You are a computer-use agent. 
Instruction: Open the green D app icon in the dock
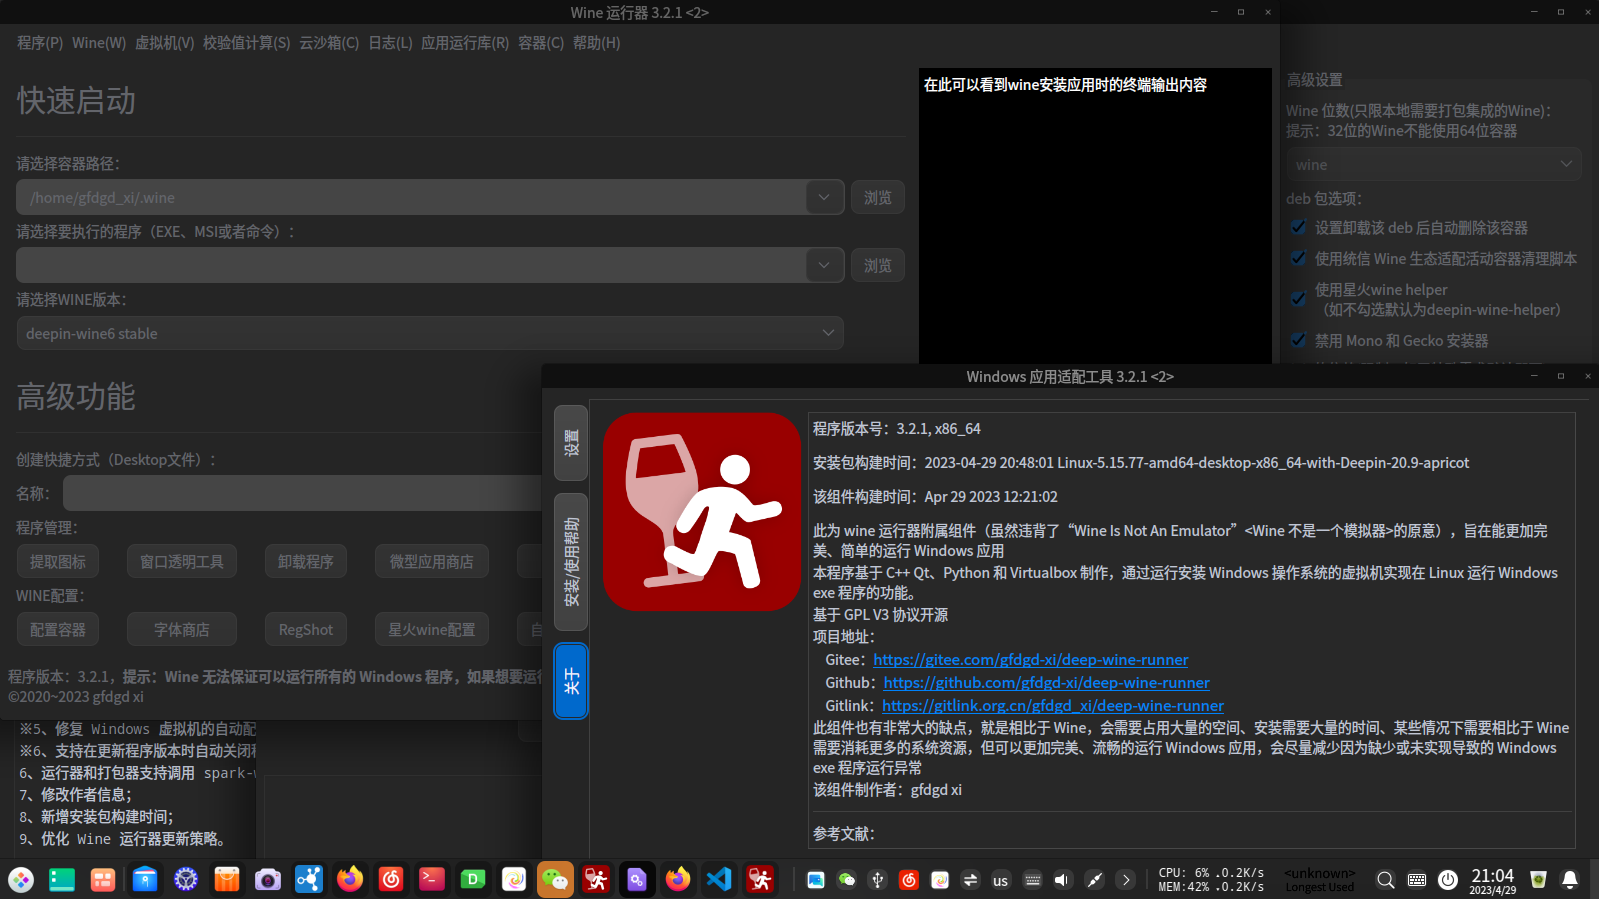pos(473,880)
